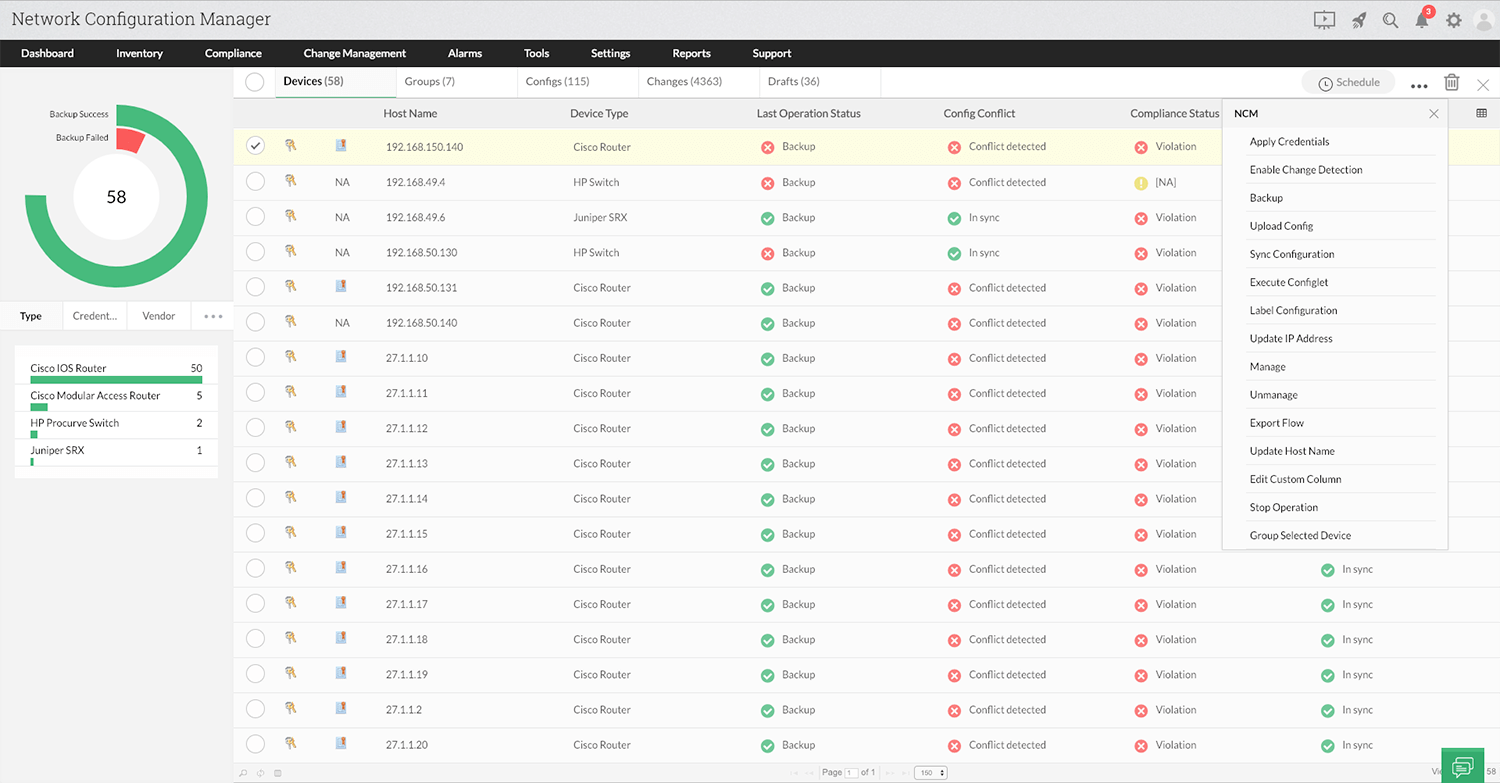Open the column chooser grid icon above the table
This screenshot has height=783, width=1500.
click(x=1482, y=113)
